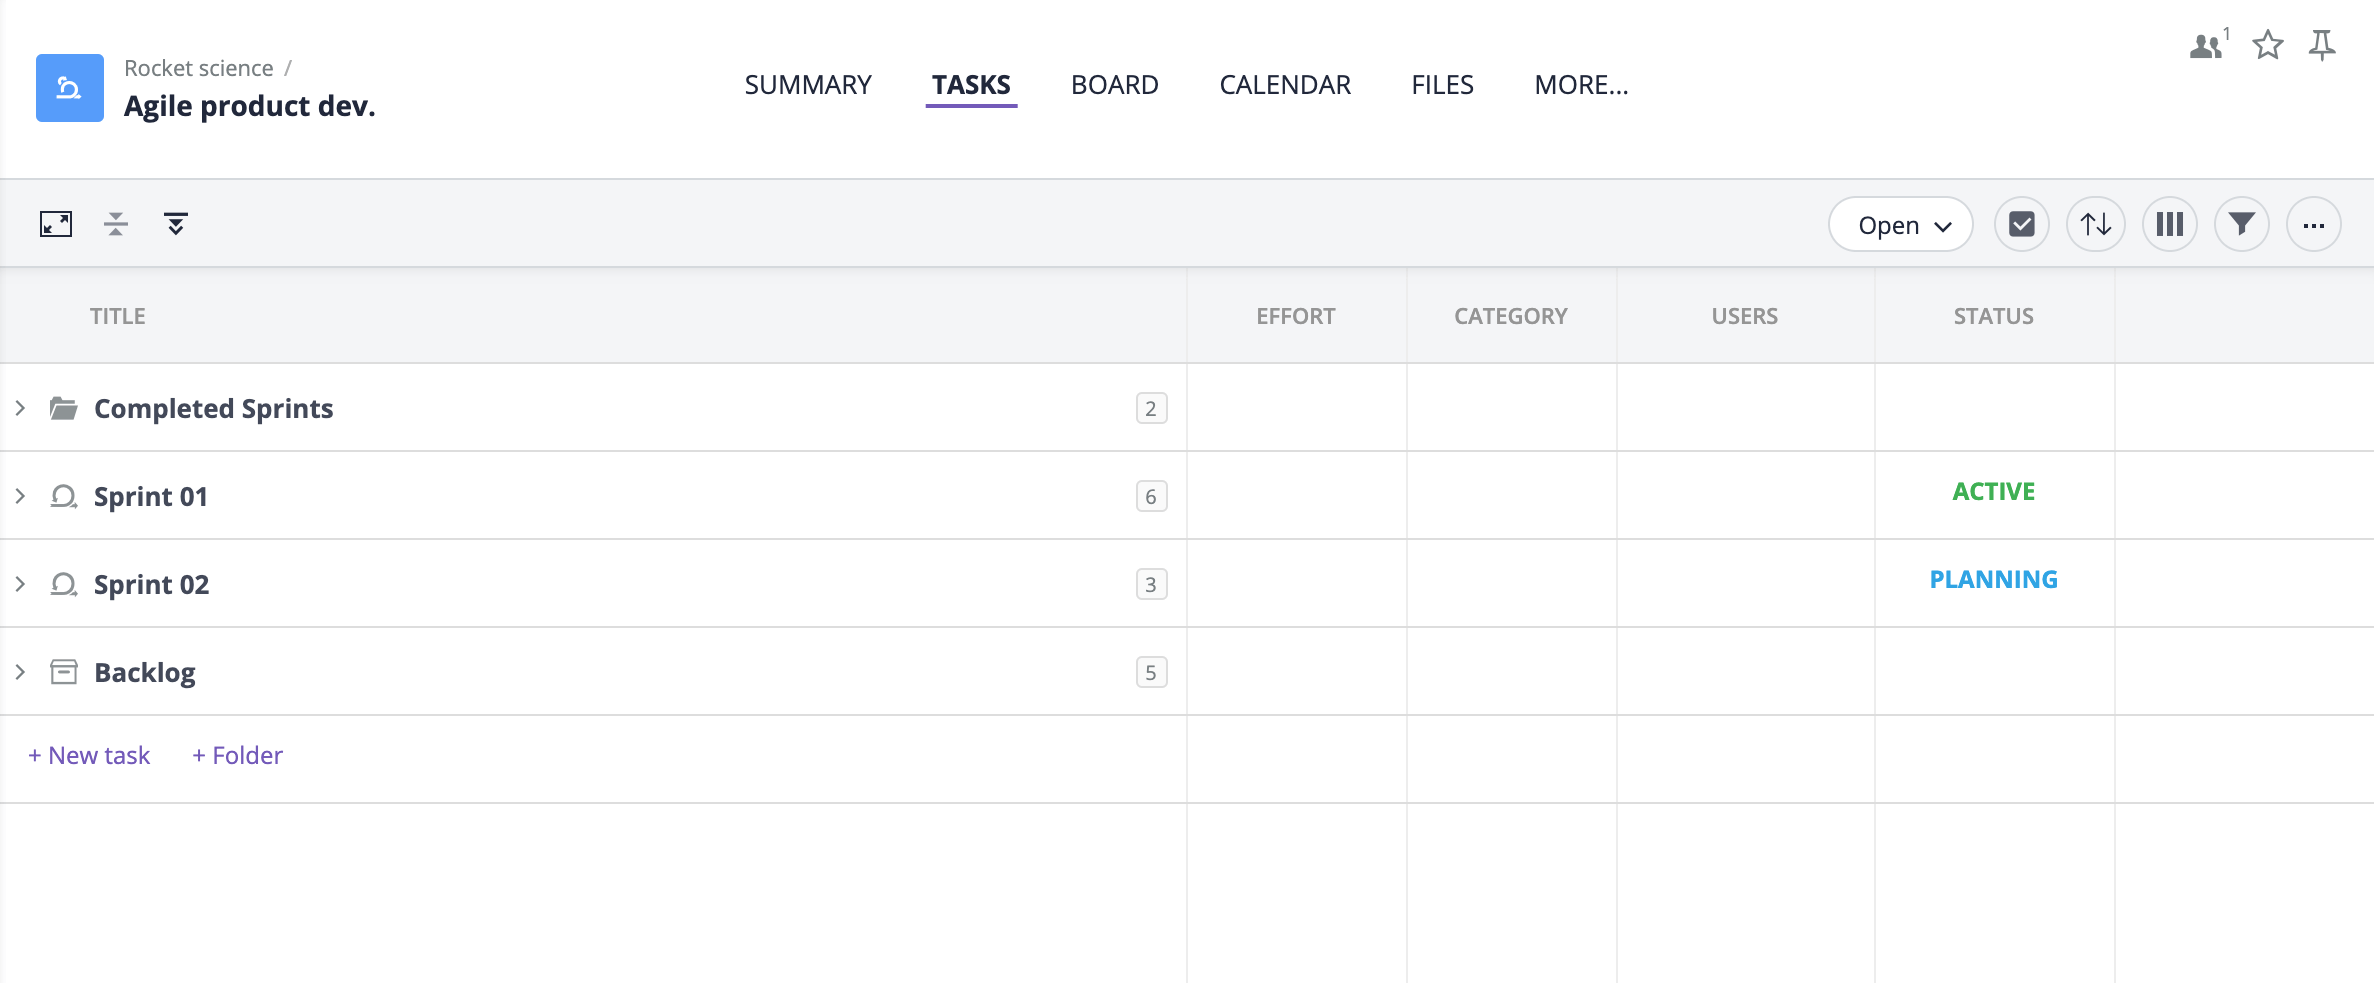The image size is (2374, 983).
Task: Expand all task groups icon
Action: (x=176, y=224)
